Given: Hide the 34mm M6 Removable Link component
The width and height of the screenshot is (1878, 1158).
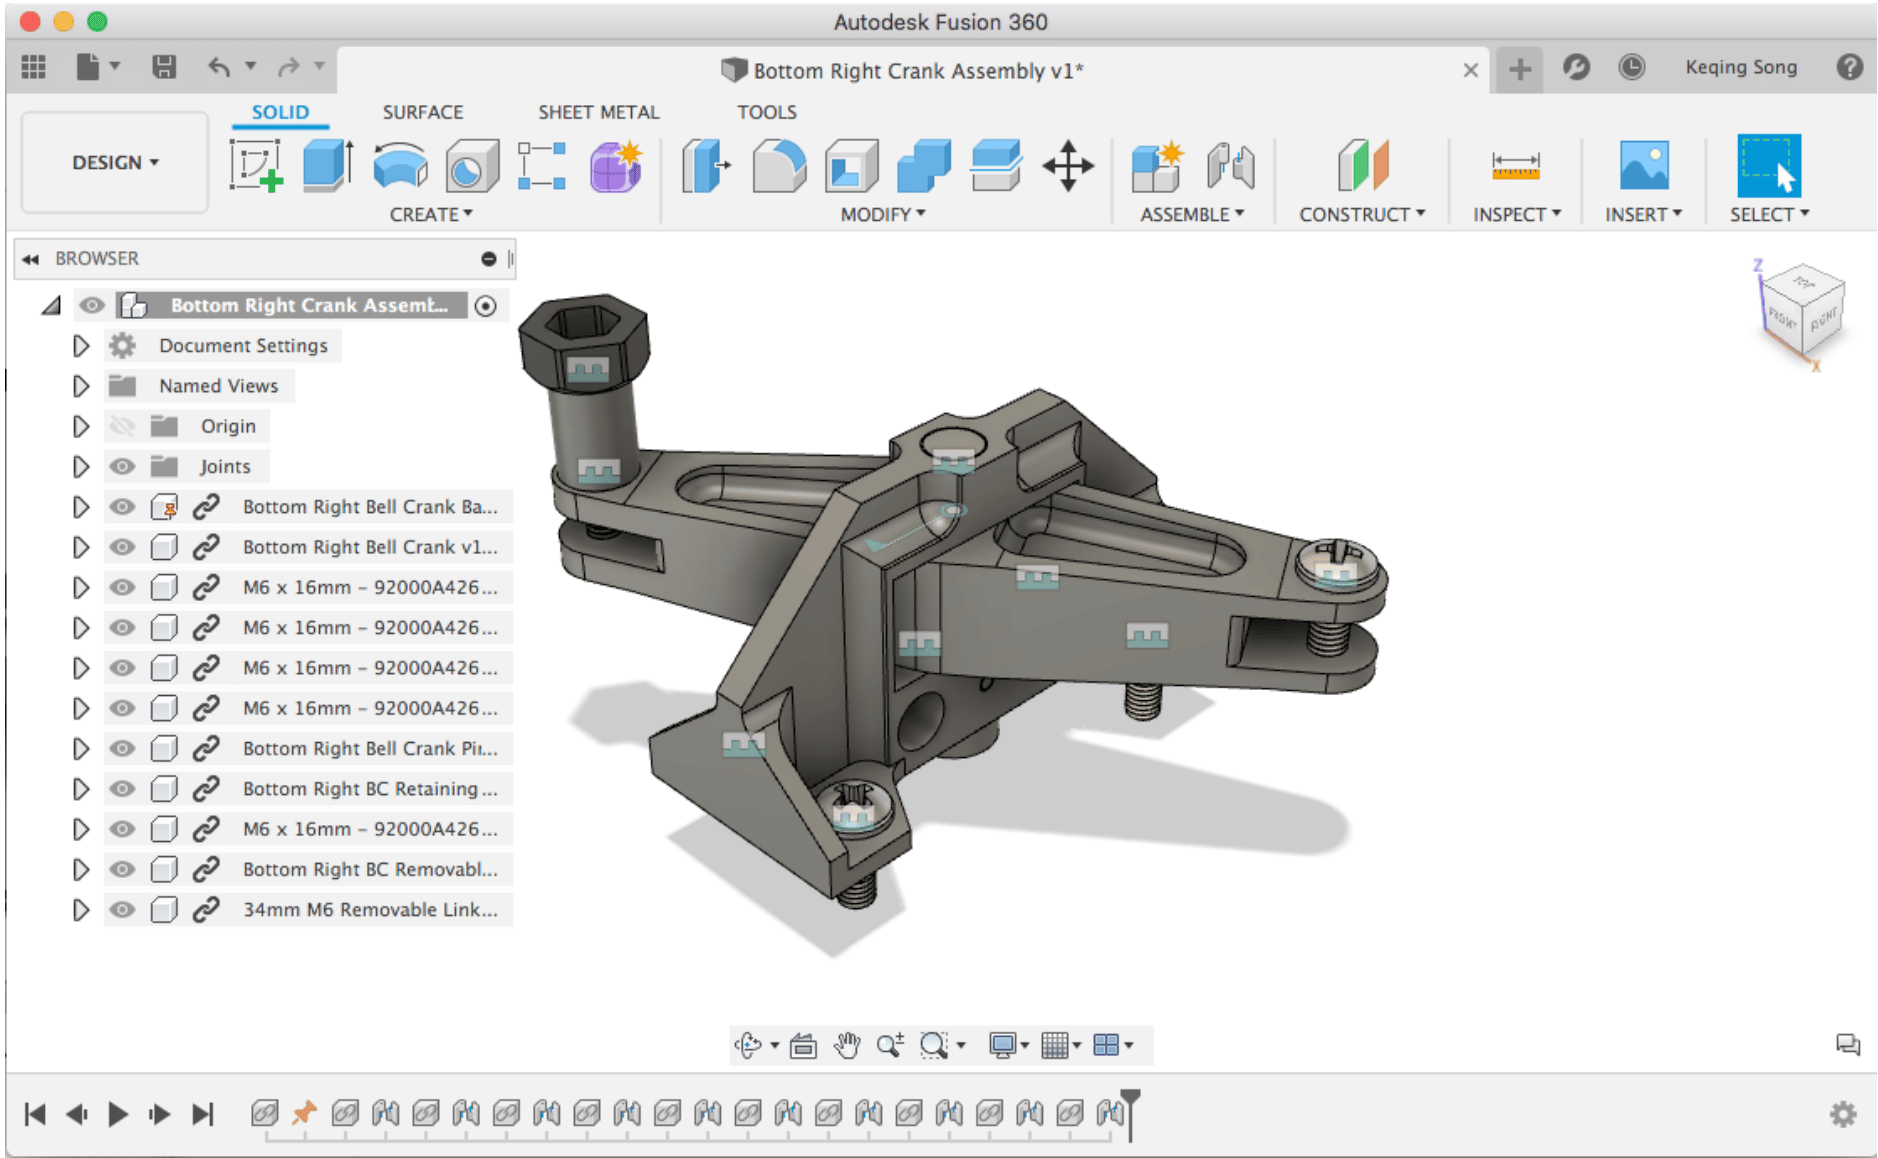Looking at the screenshot, I should (122, 910).
